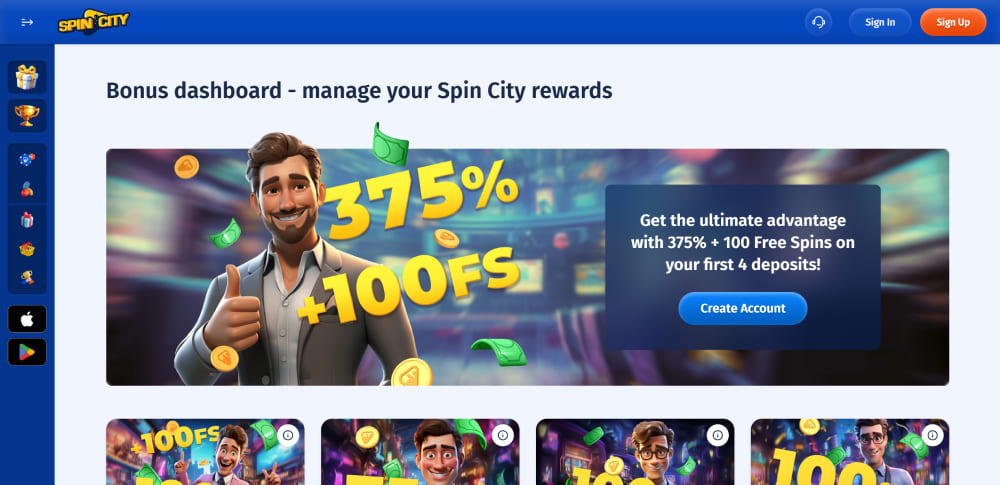
Task: Open the gold trophy sidebar icon
Action: [27, 116]
